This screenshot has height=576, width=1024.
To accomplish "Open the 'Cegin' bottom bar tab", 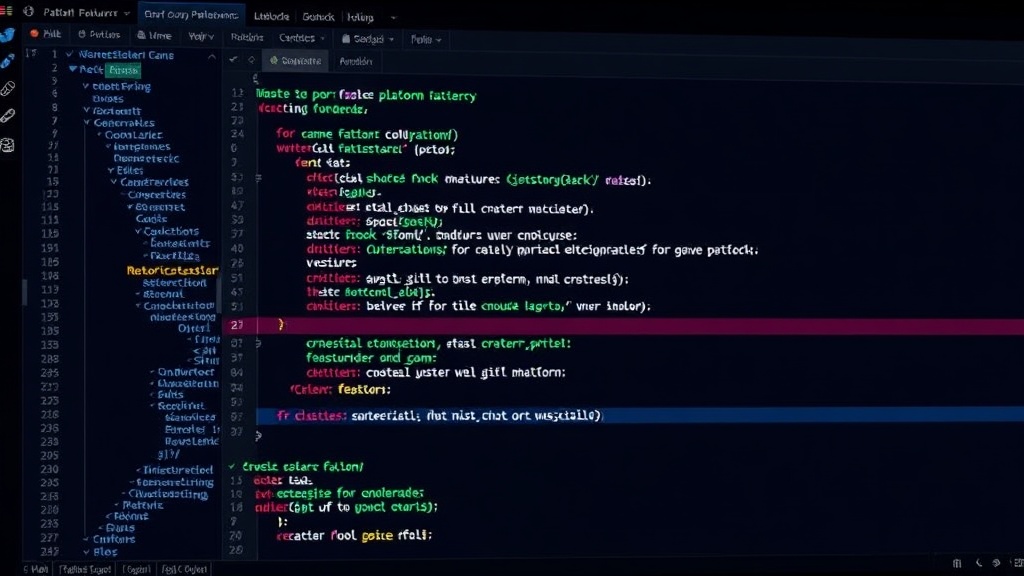I will tap(136, 569).
